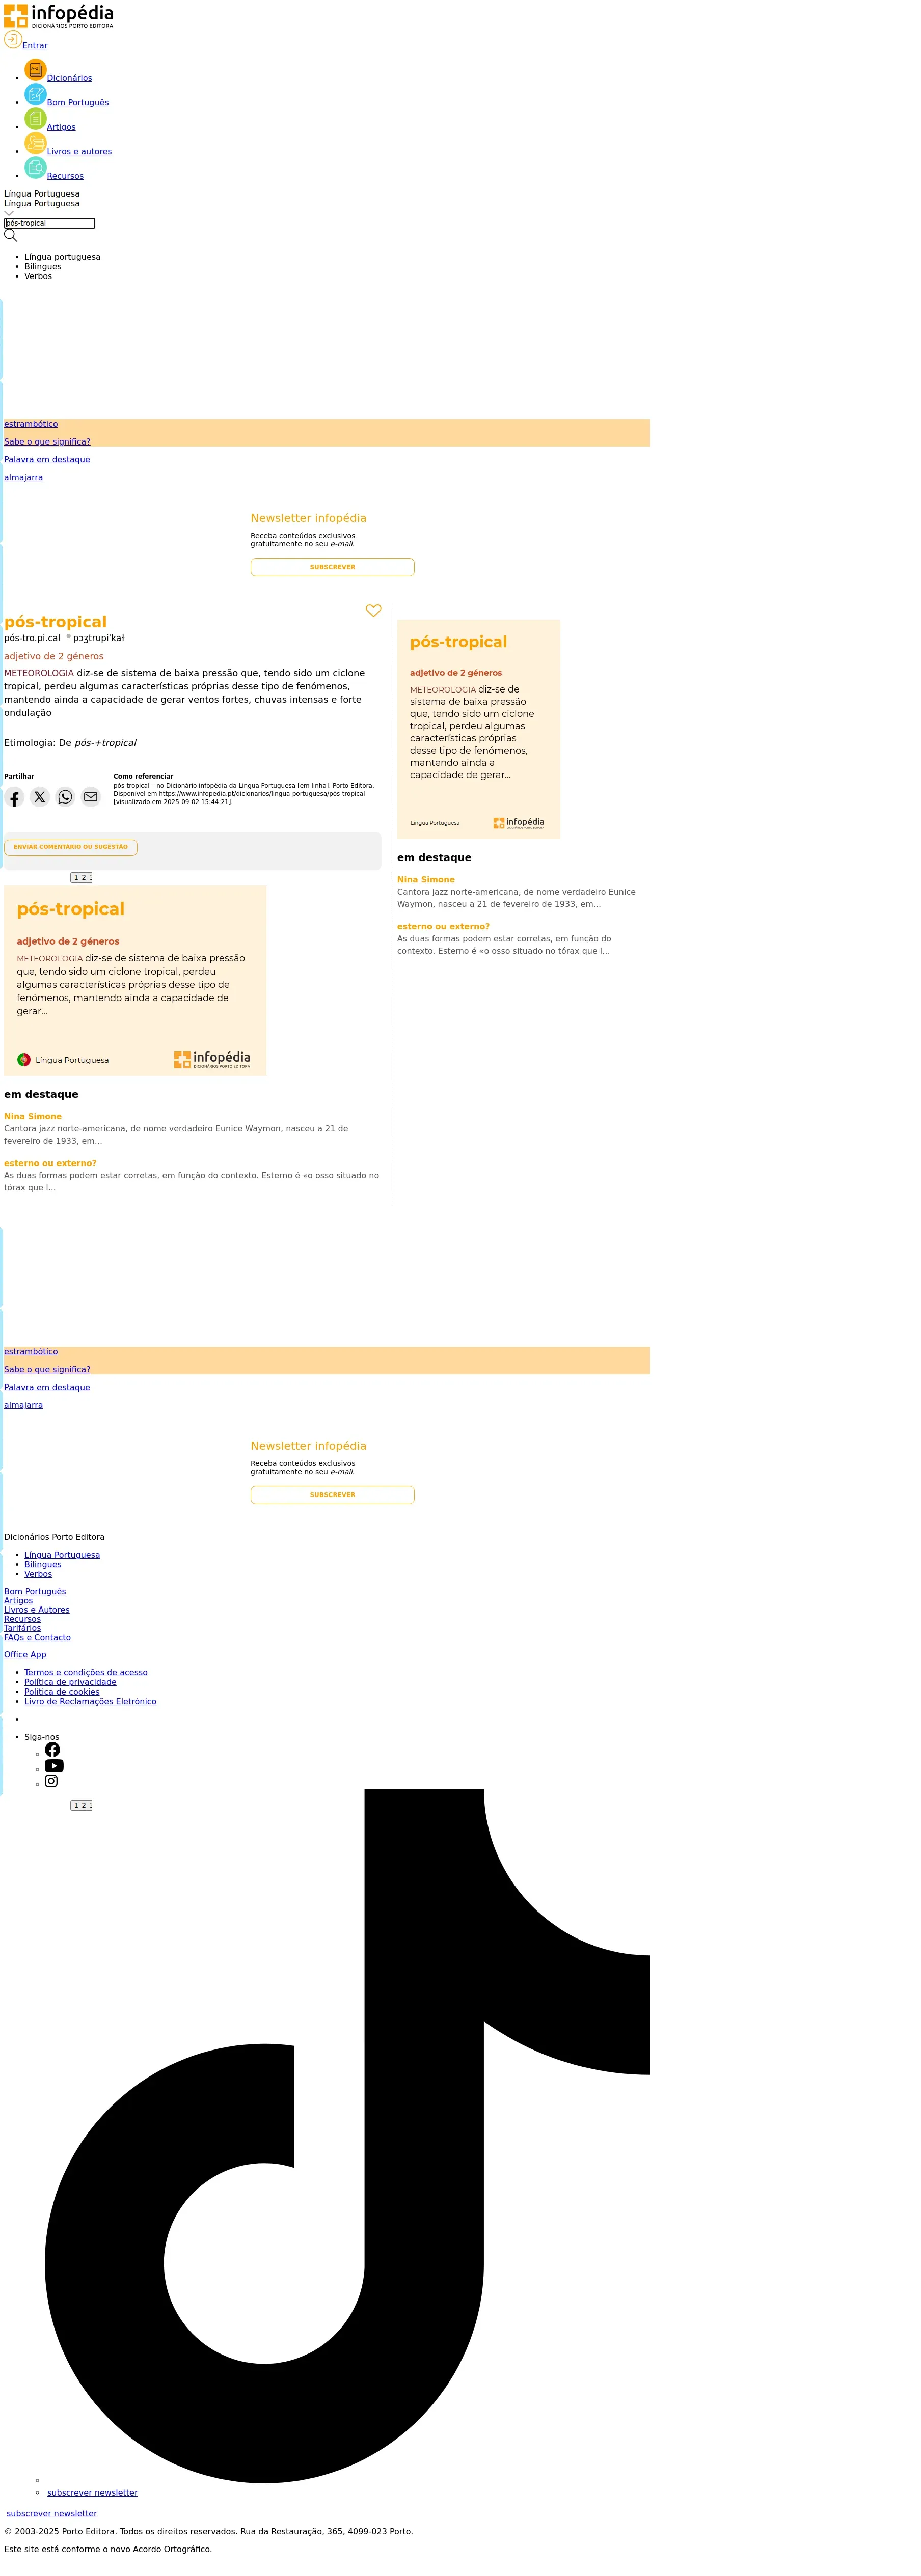Expand the Língua Portuguesa dictionary chevron
This screenshot has width=921, height=2576.
(9, 213)
